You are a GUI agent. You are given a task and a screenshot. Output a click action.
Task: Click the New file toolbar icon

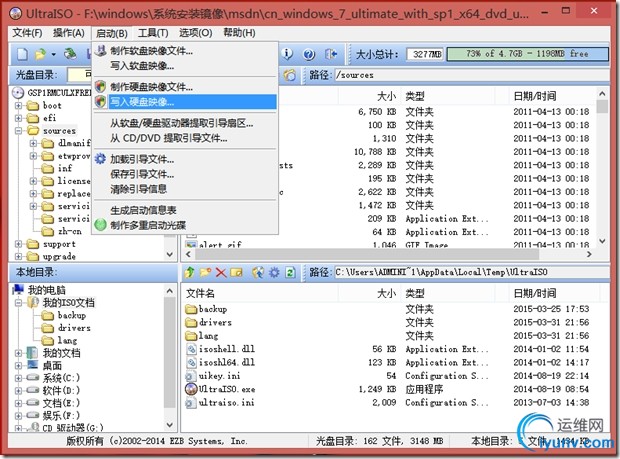click(23, 54)
